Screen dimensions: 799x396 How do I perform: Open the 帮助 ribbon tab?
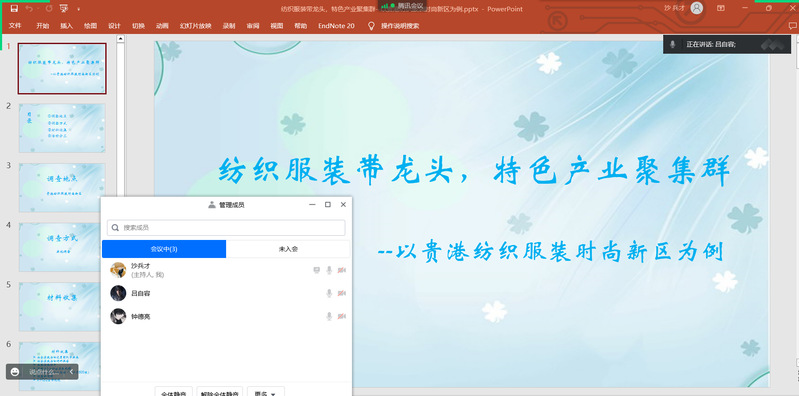[301, 25]
